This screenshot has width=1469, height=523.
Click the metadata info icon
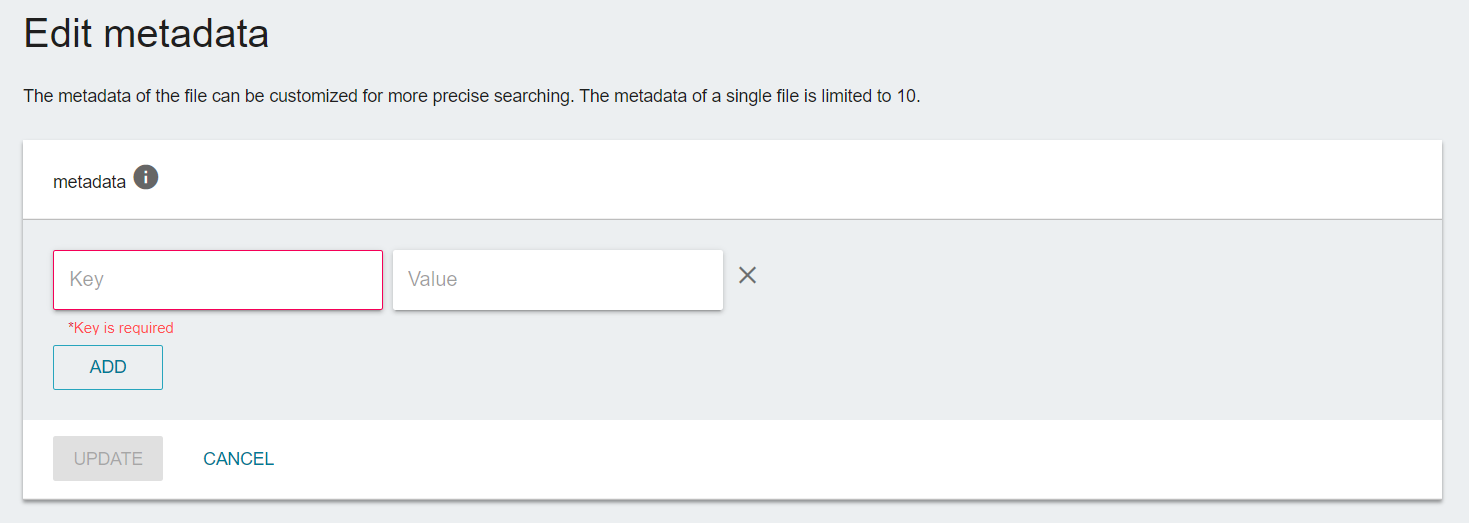[146, 178]
